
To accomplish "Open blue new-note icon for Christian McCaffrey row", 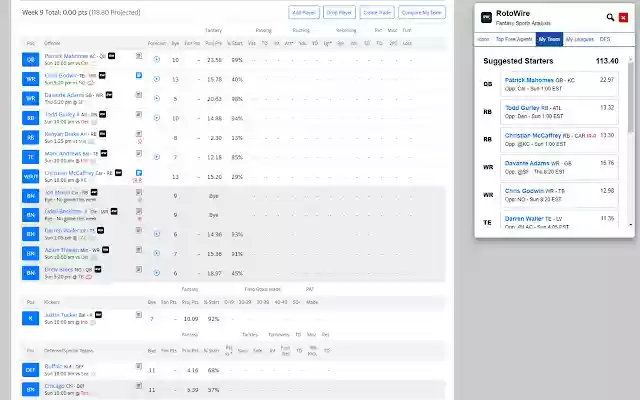I will point(139,173).
